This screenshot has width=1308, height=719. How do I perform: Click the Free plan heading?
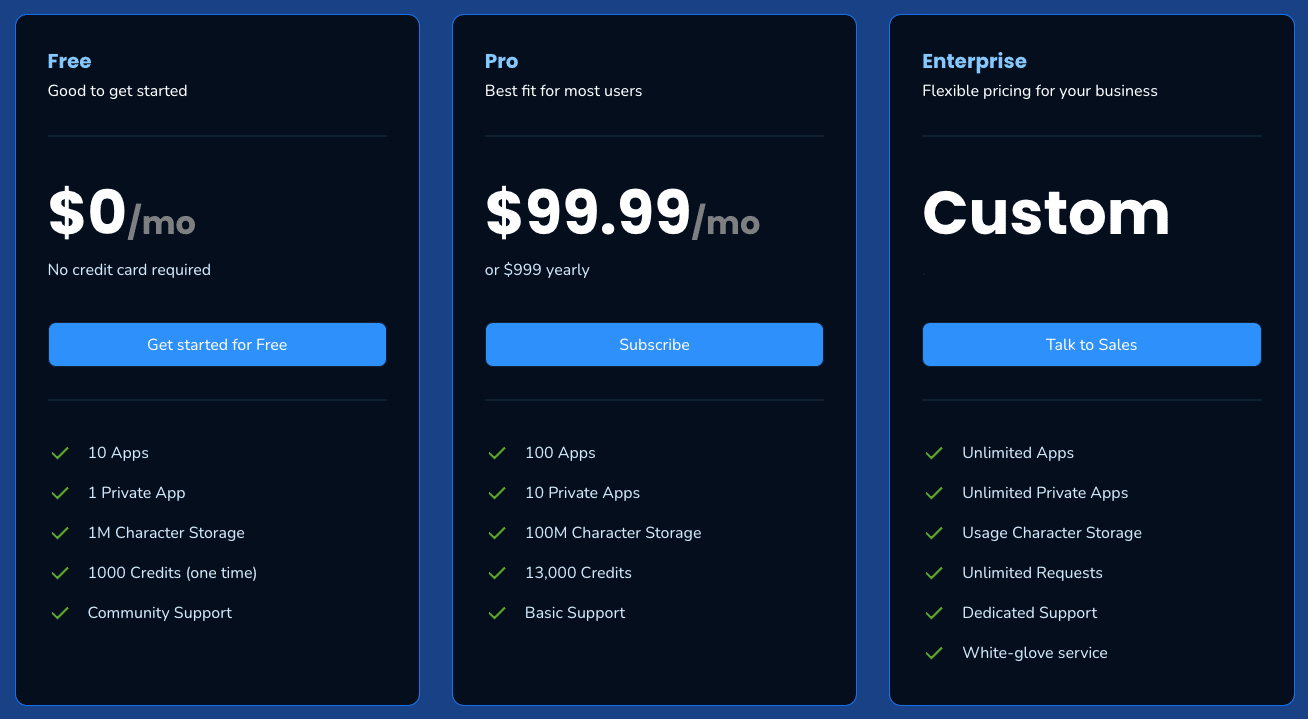[69, 61]
